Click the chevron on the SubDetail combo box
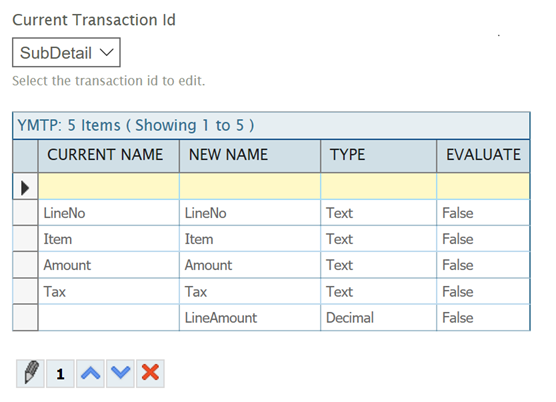This screenshot has width=556, height=402. 106,52
